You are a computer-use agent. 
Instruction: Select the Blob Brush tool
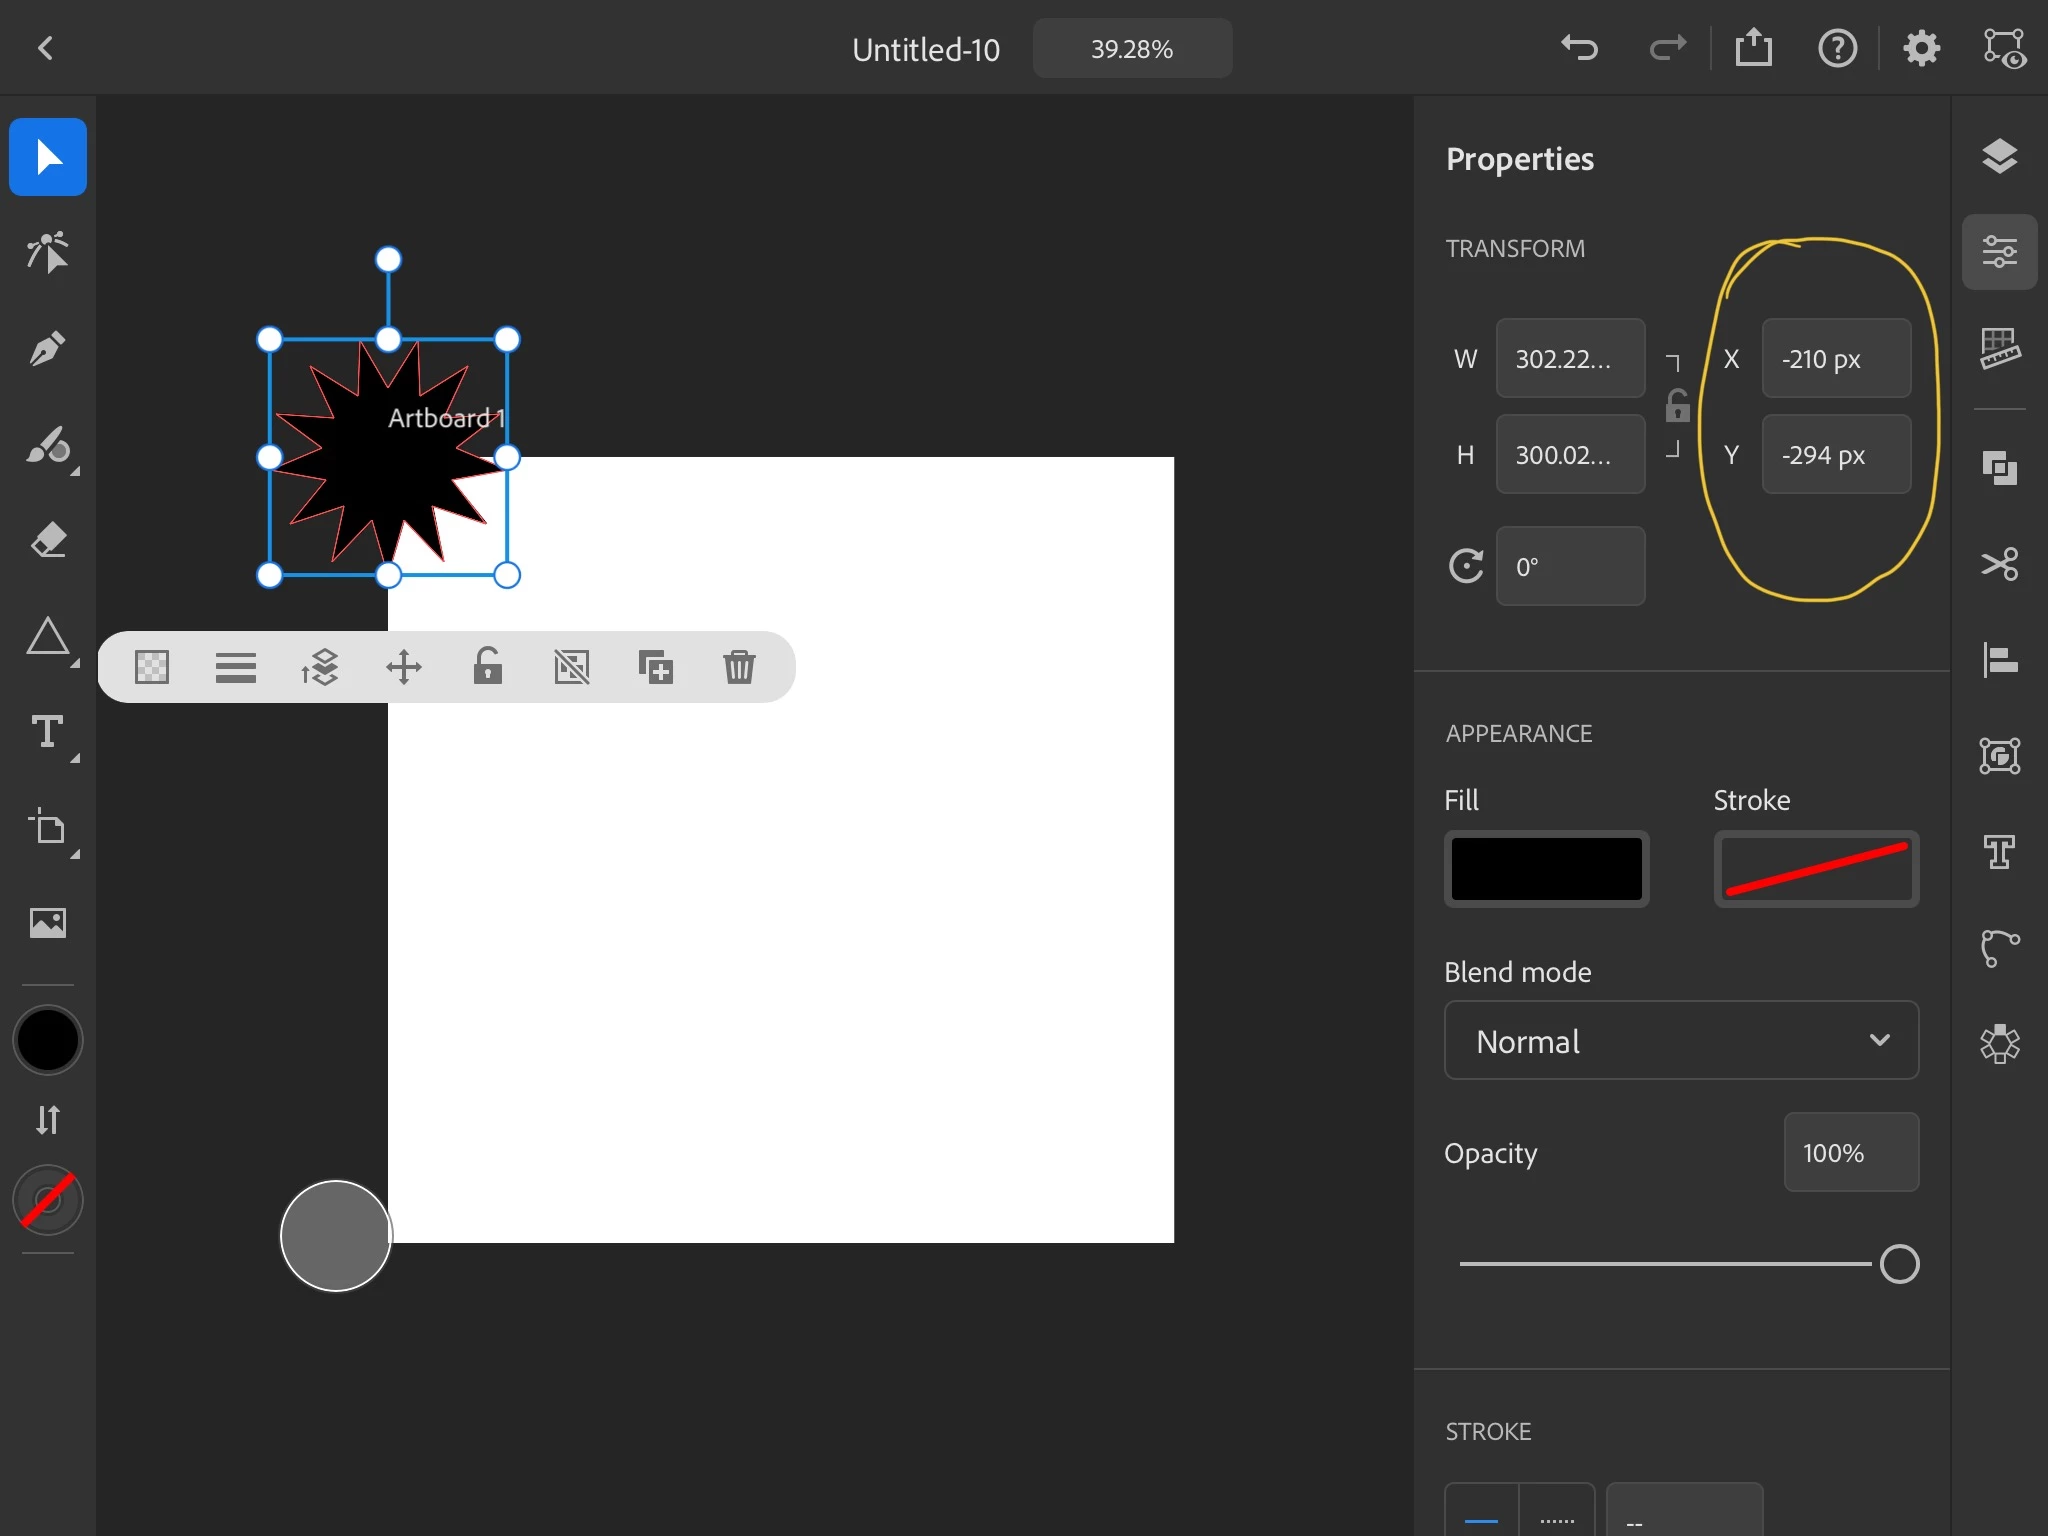coord(47,445)
